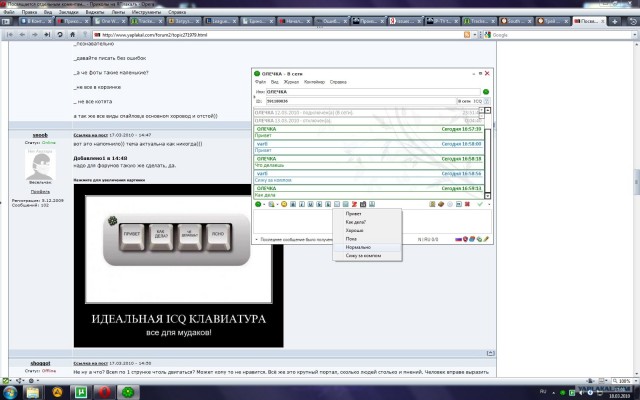This screenshot has width=640, height=400.
Task: Click the green checkmark send icon
Action: [480, 204]
